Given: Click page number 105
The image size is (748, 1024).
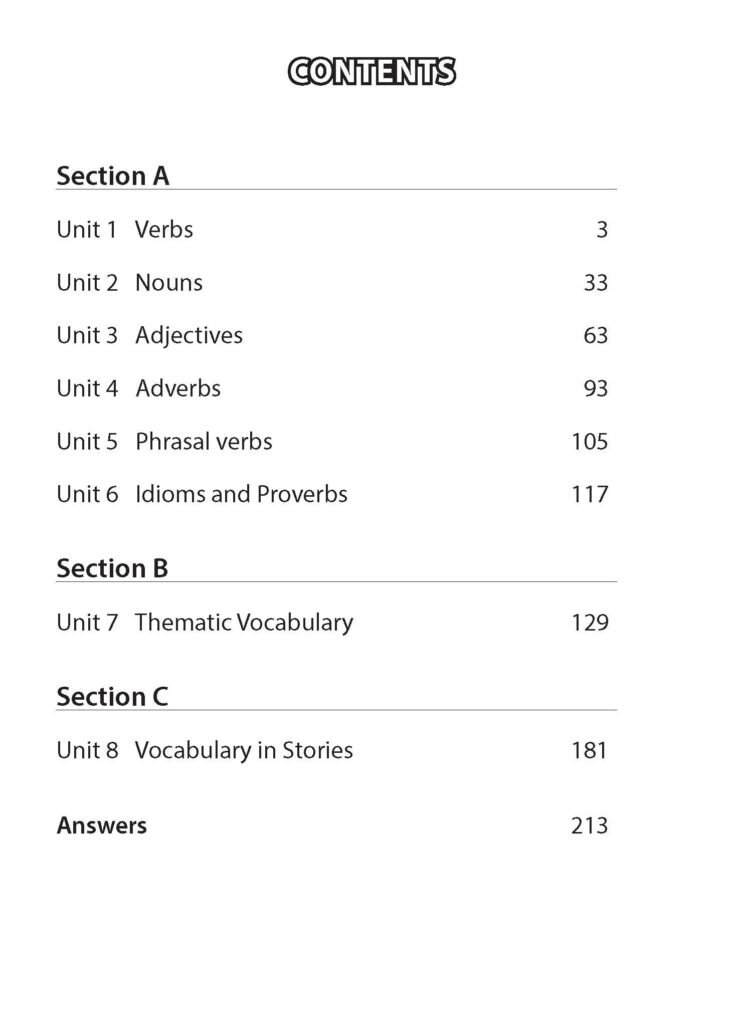Looking at the screenshot, I should pyautogui.click(x=589, y=441).
